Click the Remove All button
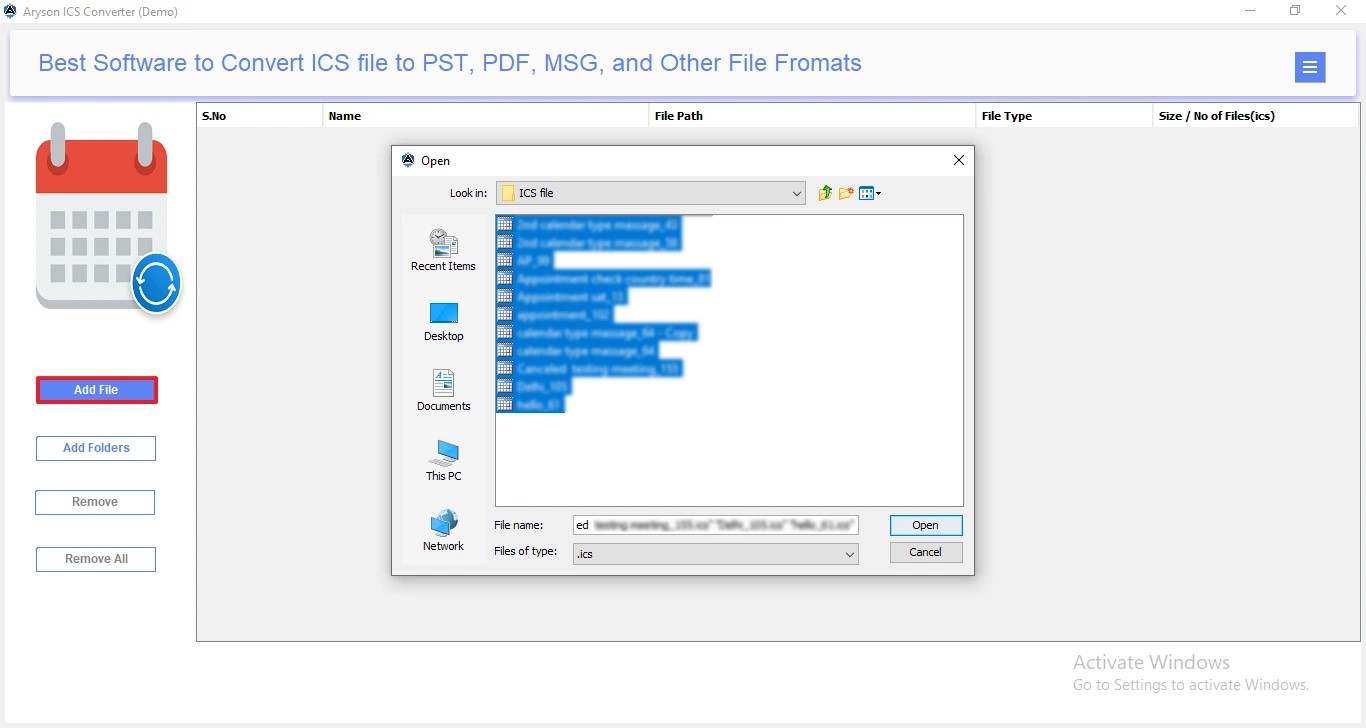The image size is (1366, 728). pyautogui.click(x=96, y=559)
